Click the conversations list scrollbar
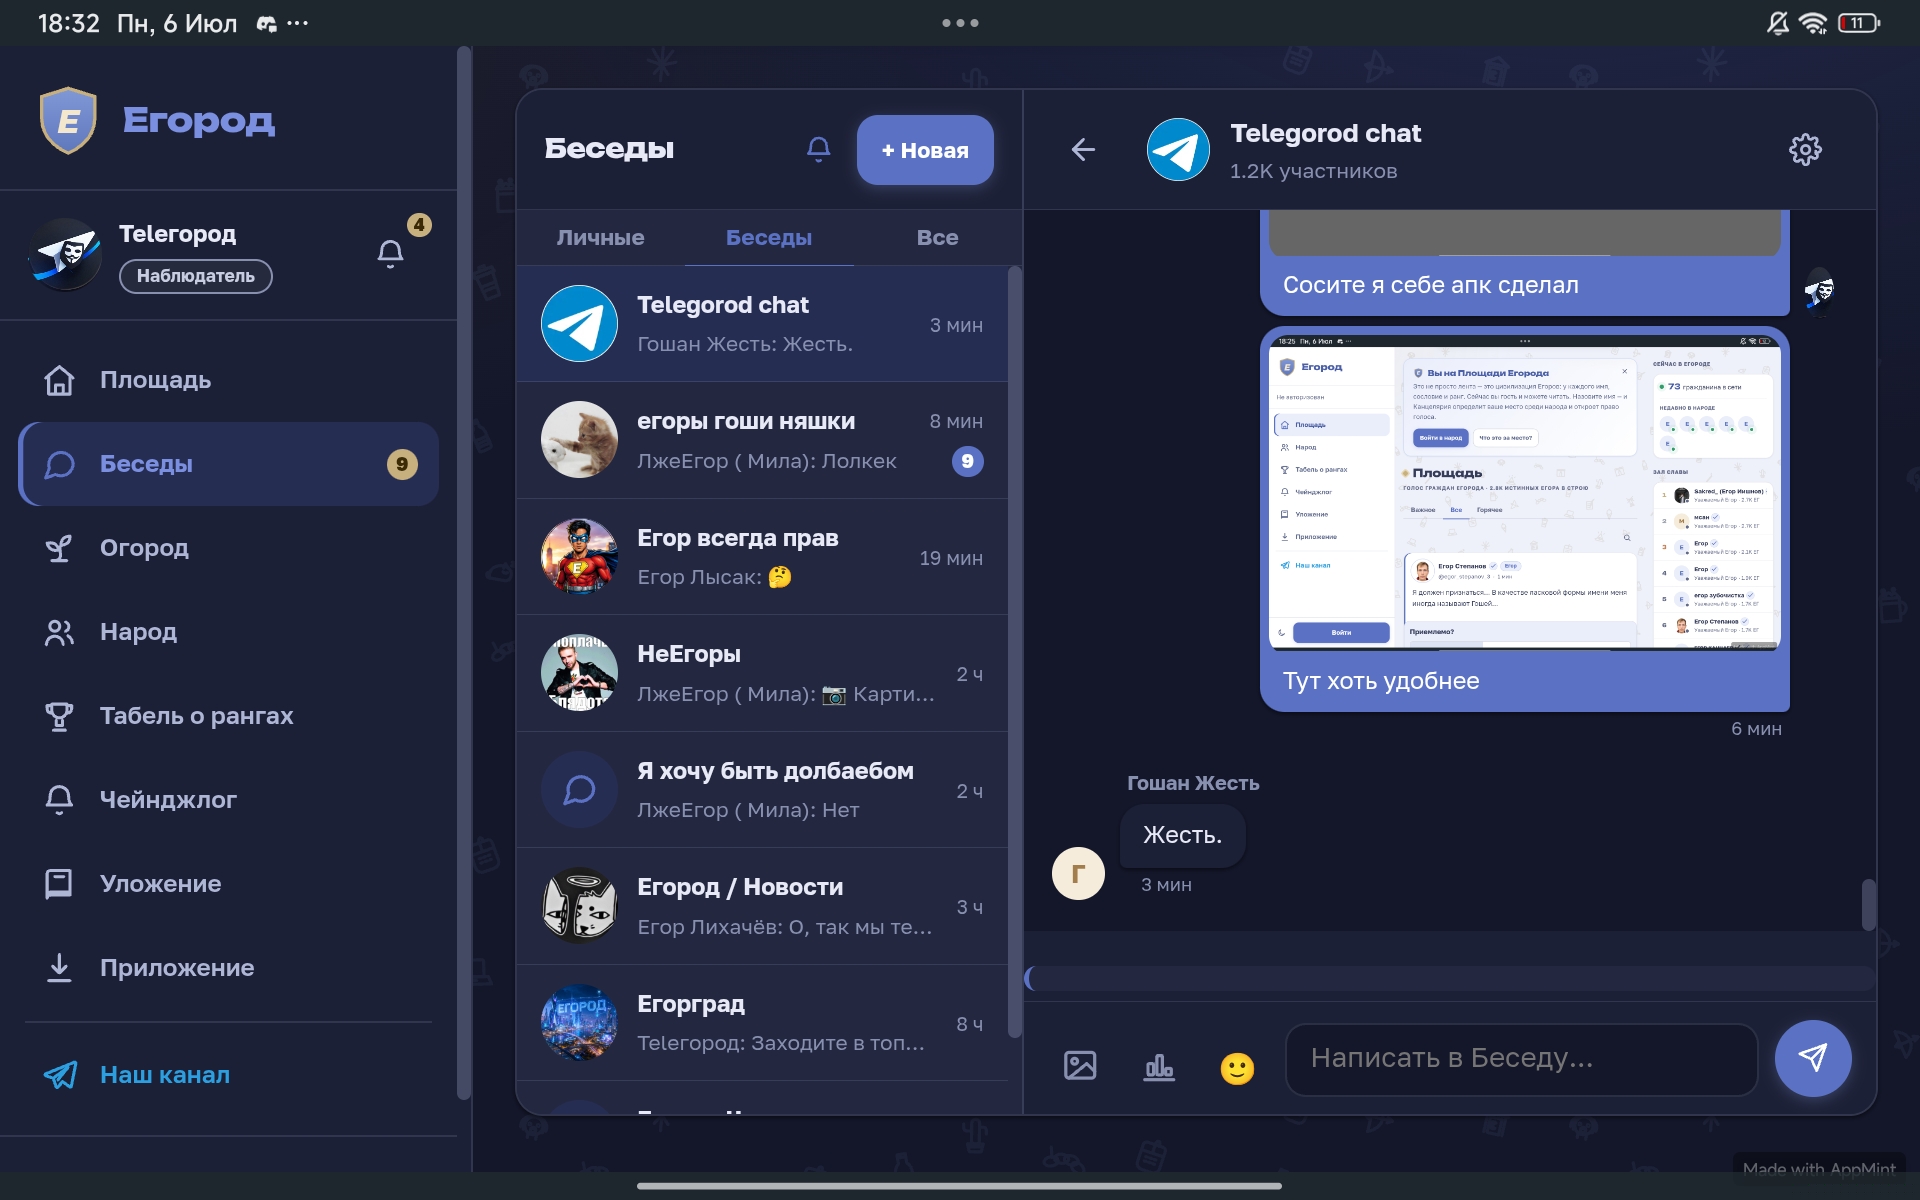This screenshot has width=1920, height=1200. [1014, 650]
